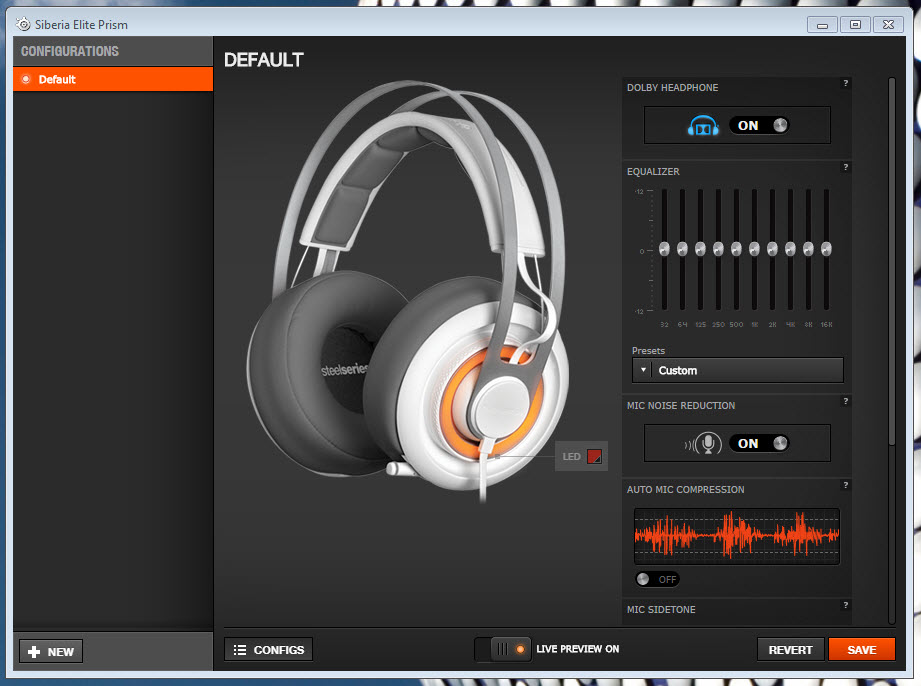Click the 64 Hz equalizer slider
The image size is (921, 686).
(x=683, y=250)
